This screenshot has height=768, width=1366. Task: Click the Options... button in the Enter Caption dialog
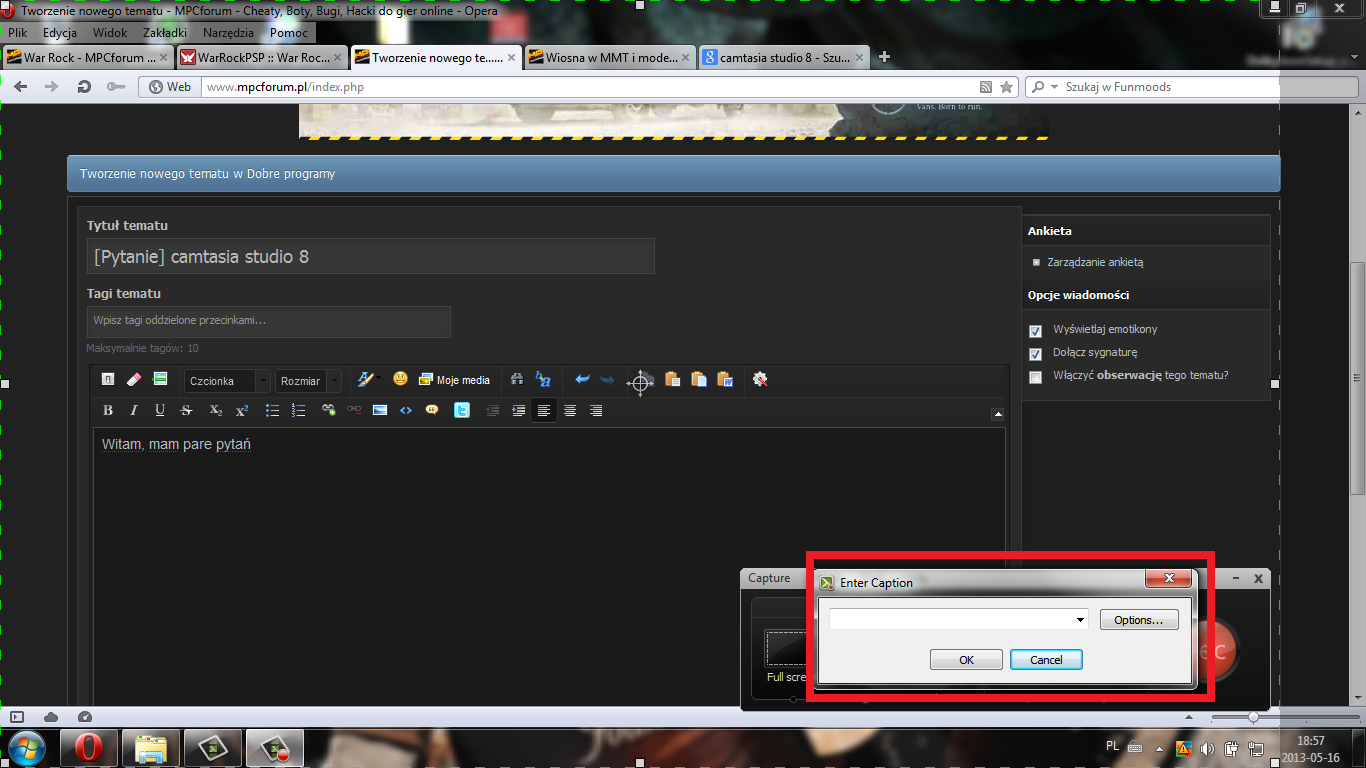click(x=1139, y=620)
